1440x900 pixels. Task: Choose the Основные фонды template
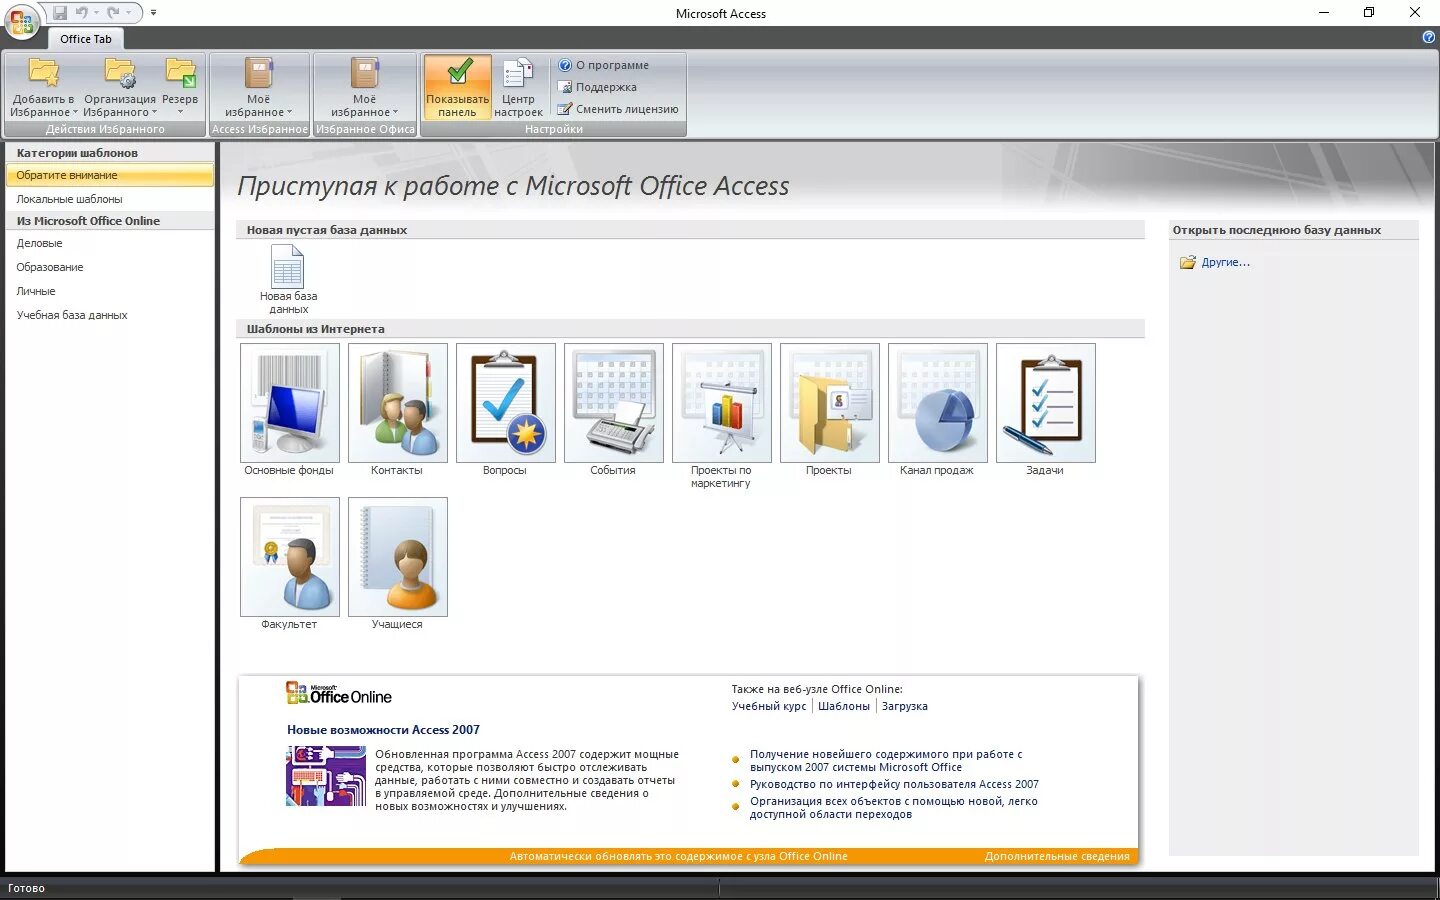click(290, 410)
